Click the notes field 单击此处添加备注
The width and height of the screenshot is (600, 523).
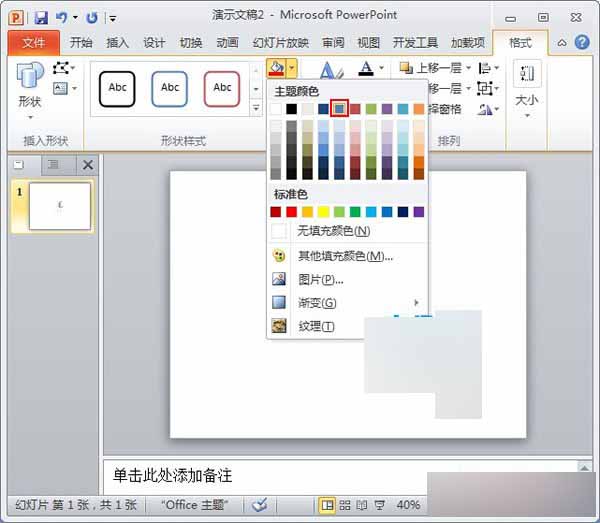(172, 476)
